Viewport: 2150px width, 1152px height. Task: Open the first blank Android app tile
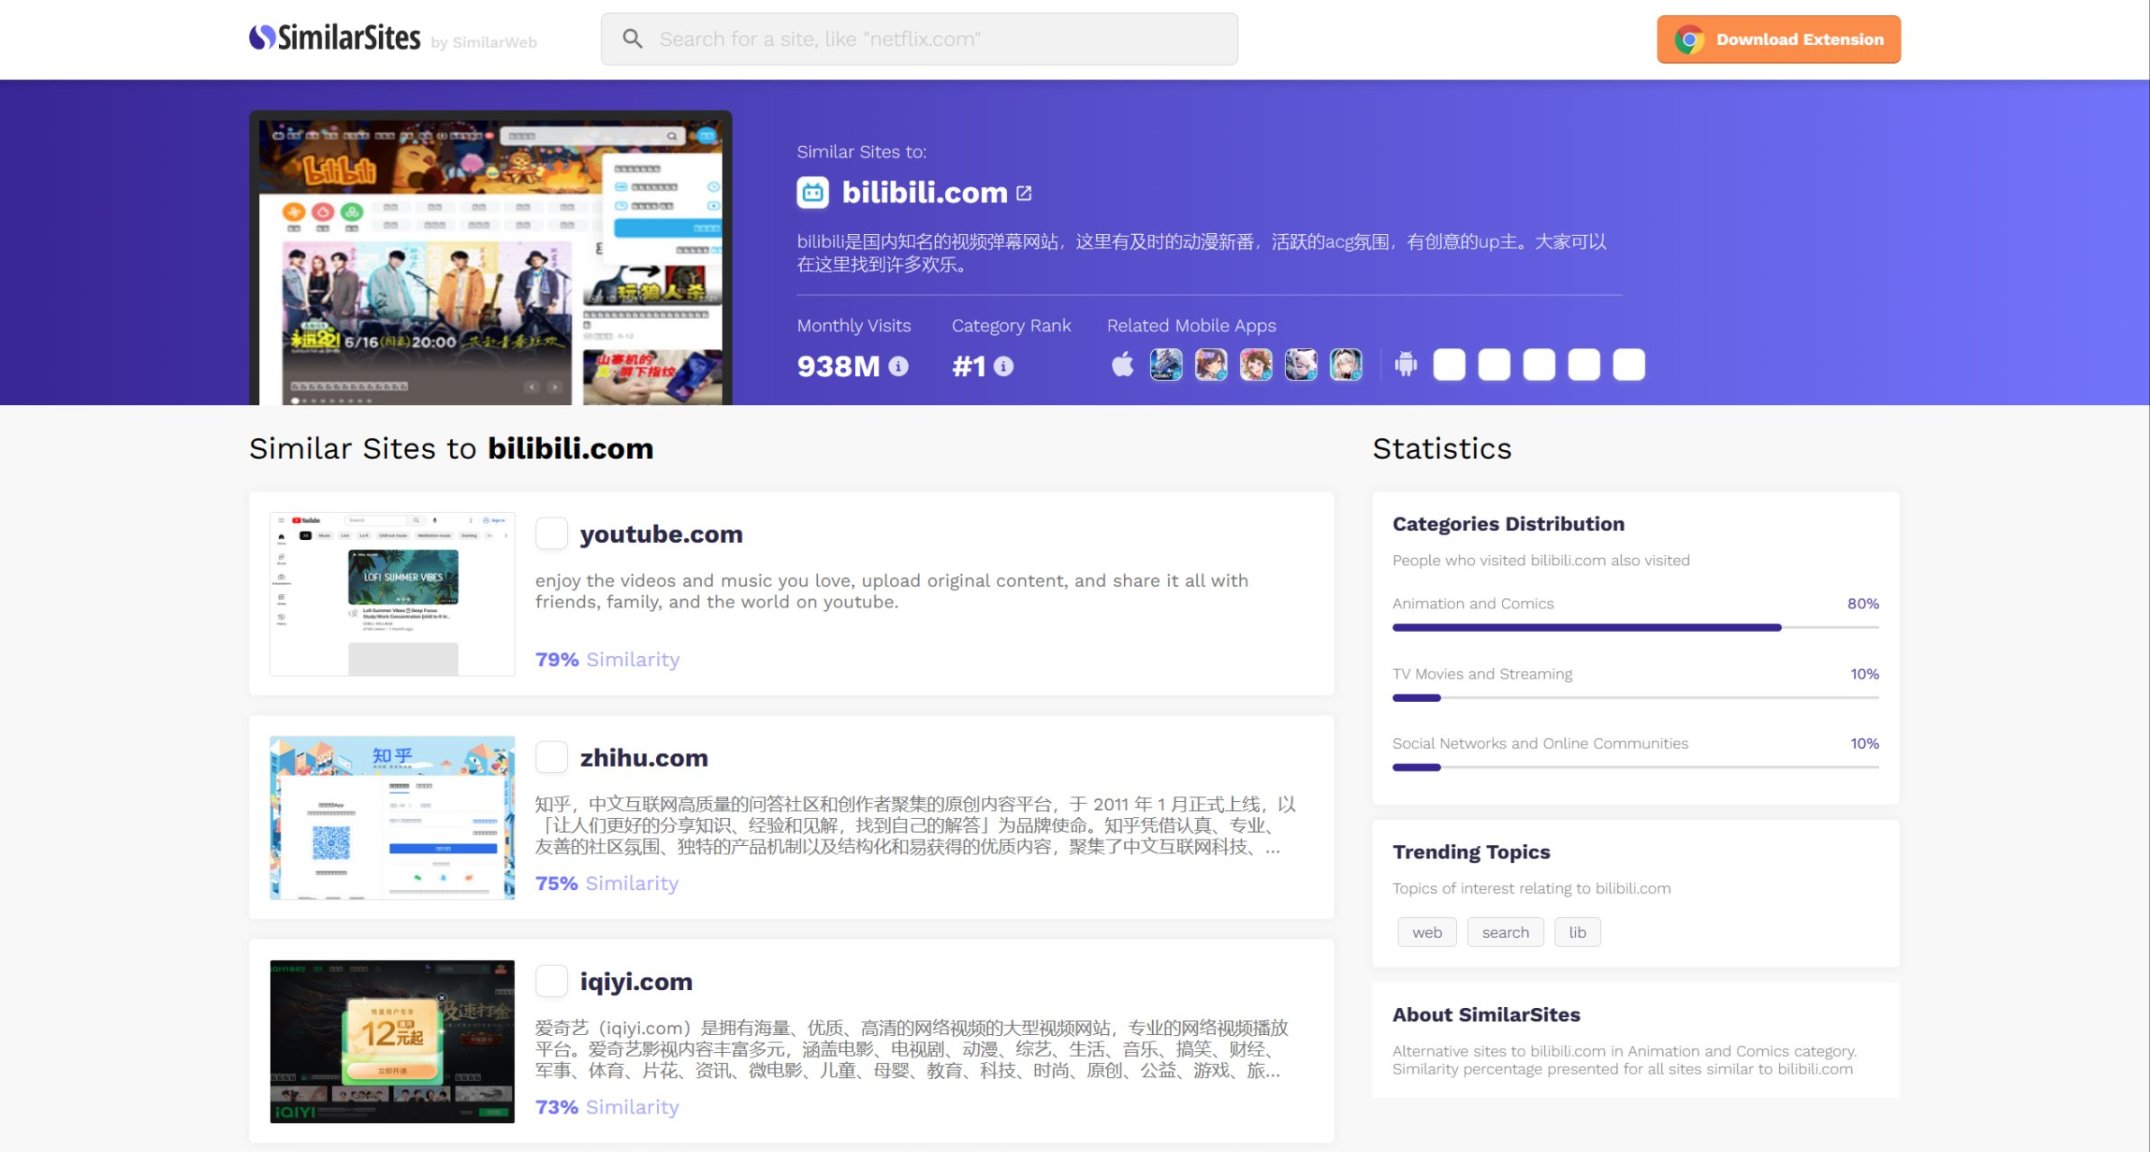1449,365
